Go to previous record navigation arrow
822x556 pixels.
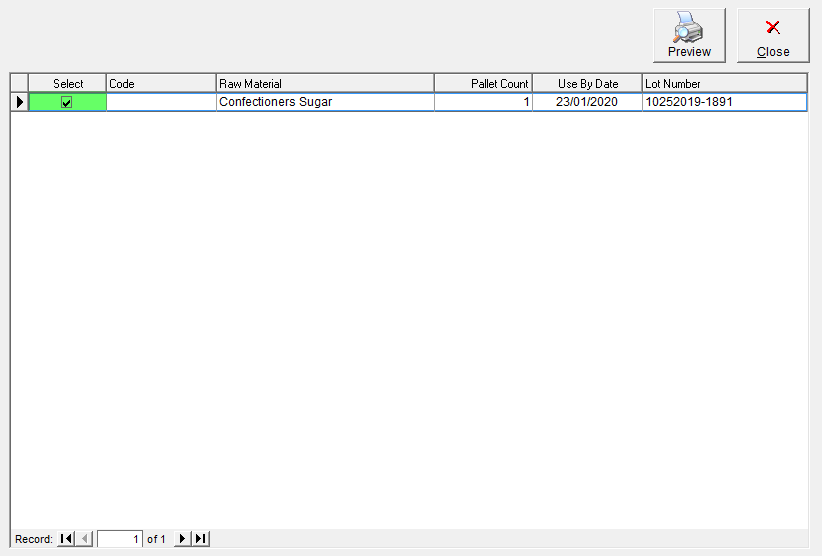[x=84, y=539]
